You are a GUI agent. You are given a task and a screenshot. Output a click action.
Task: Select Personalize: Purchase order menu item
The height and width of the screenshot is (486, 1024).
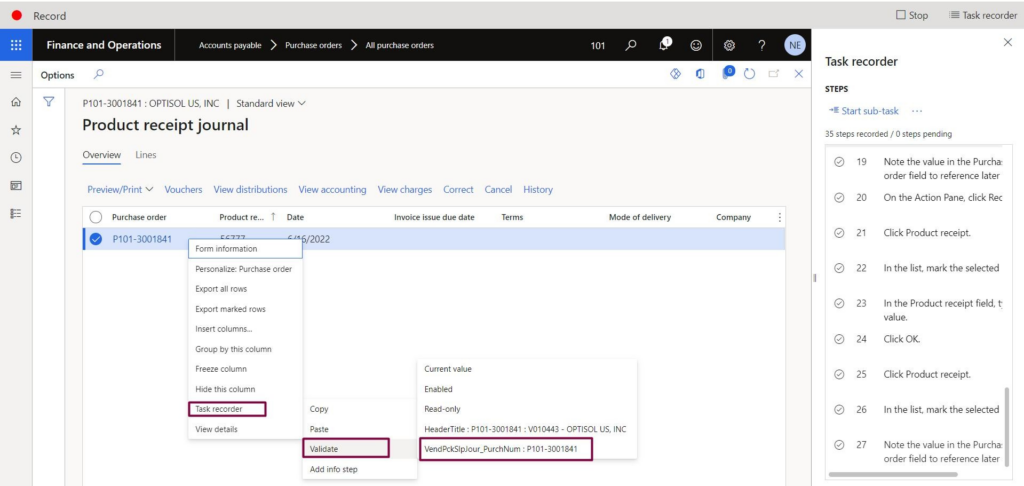pos(246,269)
